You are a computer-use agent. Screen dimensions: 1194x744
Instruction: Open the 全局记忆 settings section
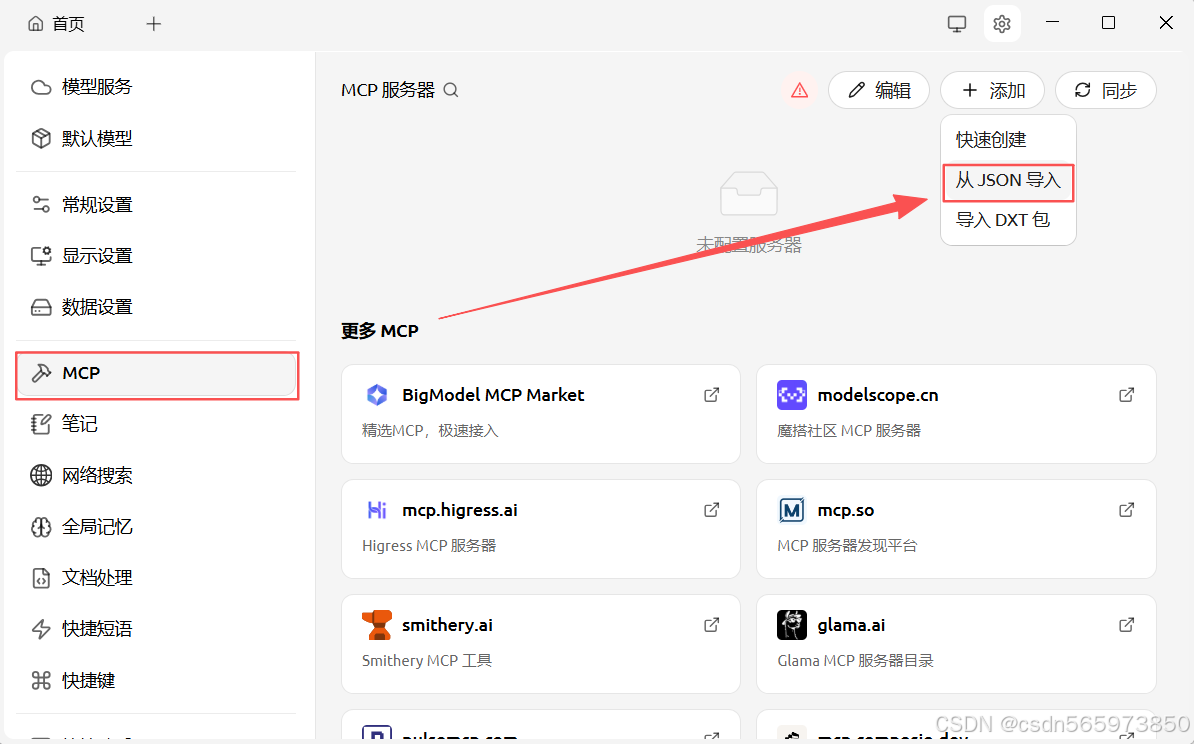pos(156,527)
